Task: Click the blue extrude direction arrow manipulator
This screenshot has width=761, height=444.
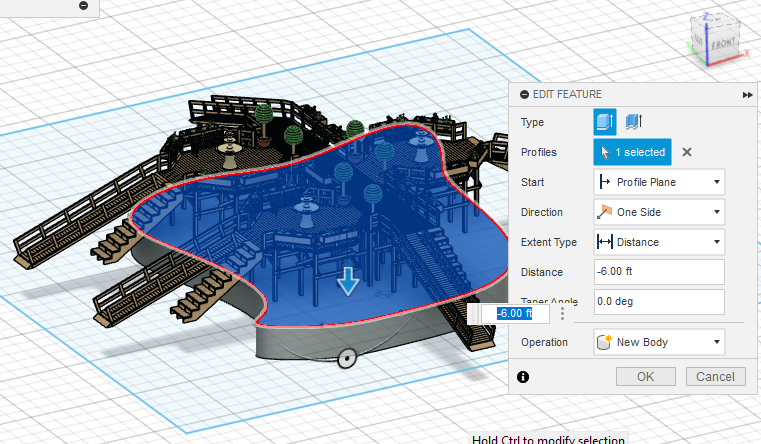Action: (x=348, y=281)
